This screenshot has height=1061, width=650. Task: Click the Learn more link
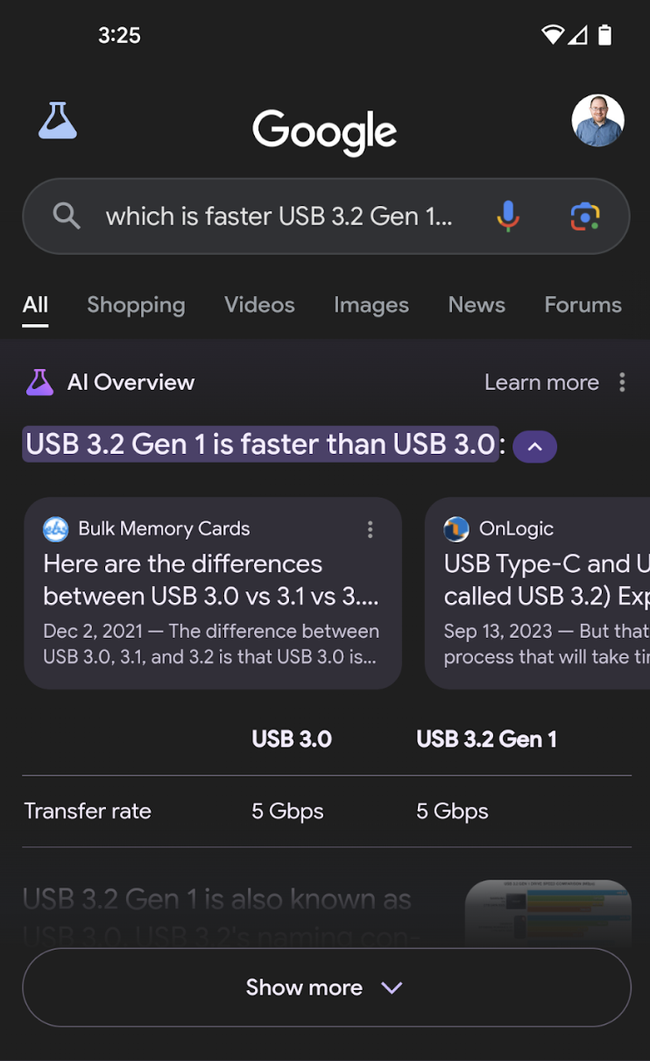(541, 382)
